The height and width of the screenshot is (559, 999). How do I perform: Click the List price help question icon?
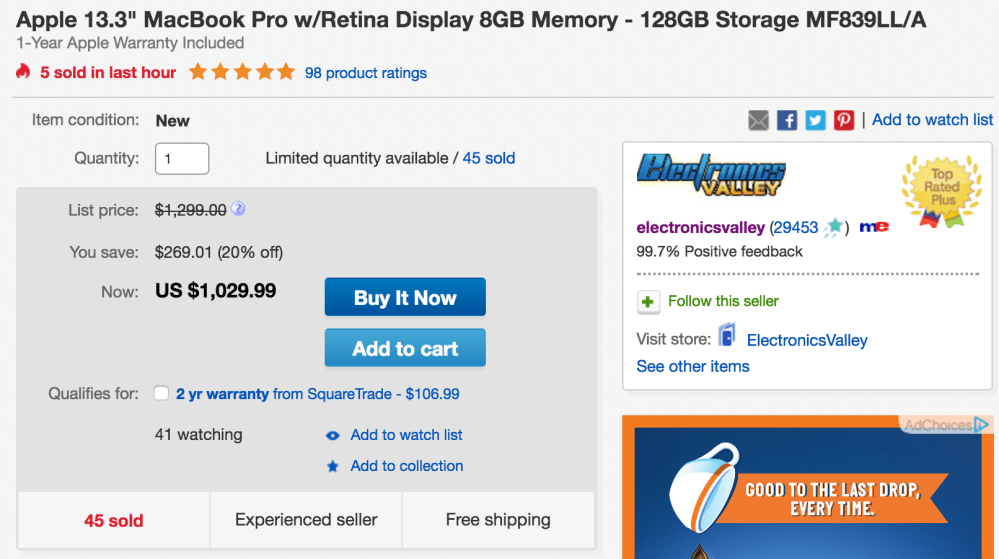(x=238, y=210)
